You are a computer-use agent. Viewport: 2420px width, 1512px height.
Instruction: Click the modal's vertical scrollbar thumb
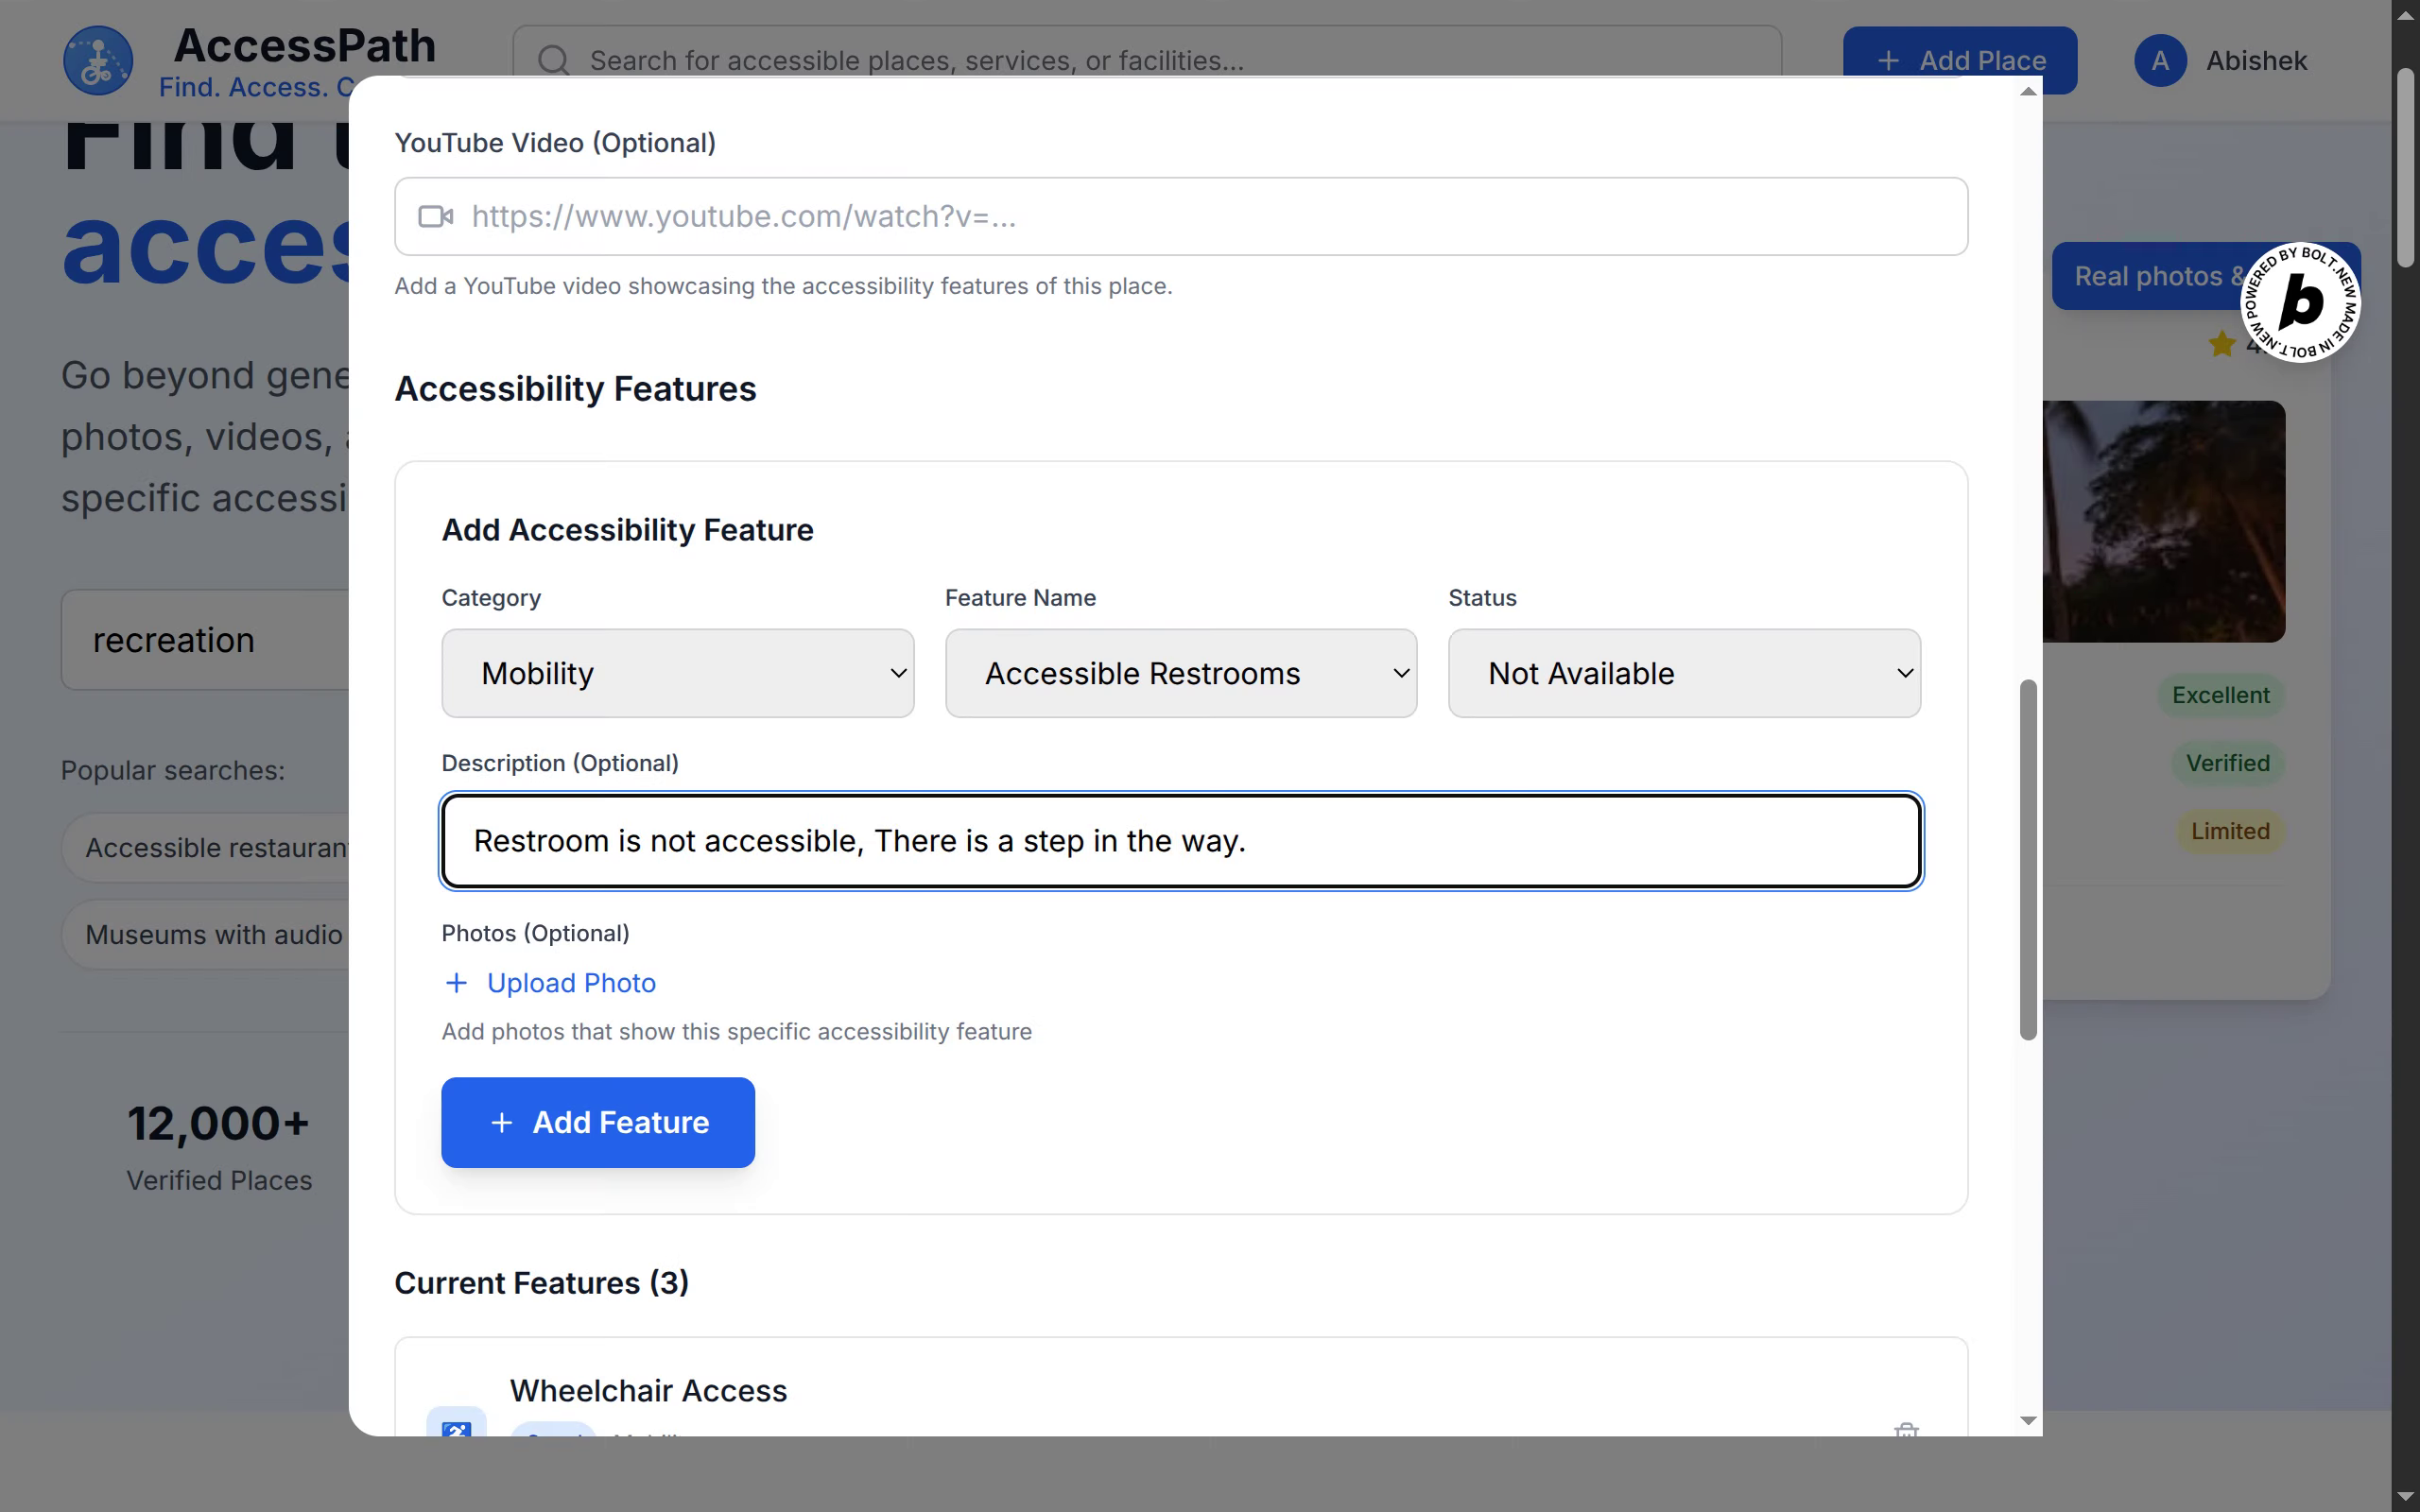click(2027, 860)
